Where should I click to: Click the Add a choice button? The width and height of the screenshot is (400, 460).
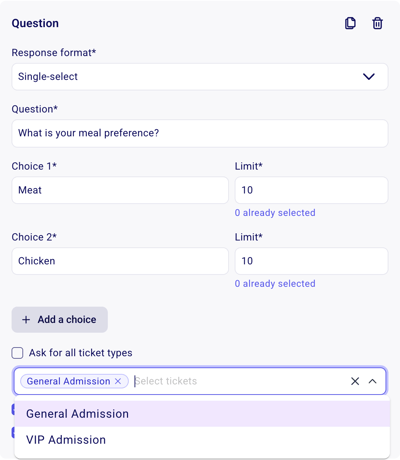(60, 320)
